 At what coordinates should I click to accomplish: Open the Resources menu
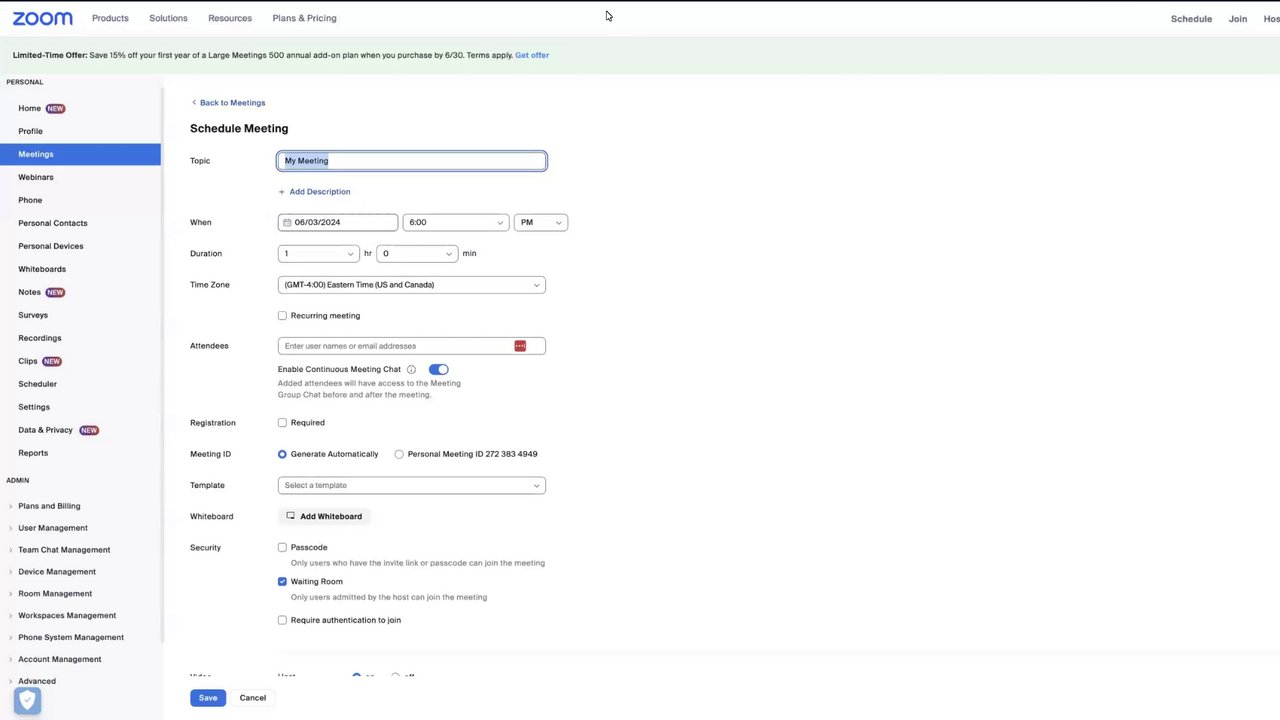click(x=230, y=18)
